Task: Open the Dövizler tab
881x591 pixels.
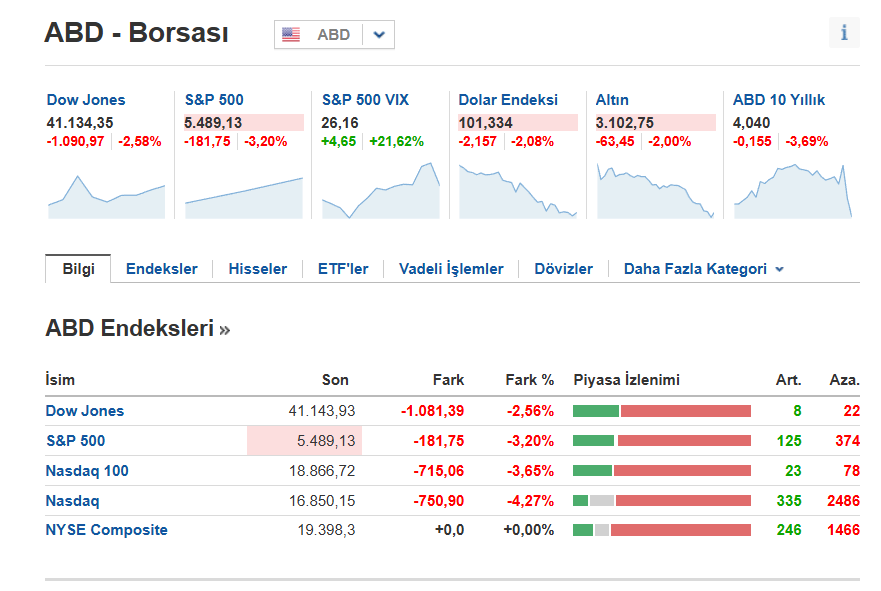Action: tap(563, 269)
